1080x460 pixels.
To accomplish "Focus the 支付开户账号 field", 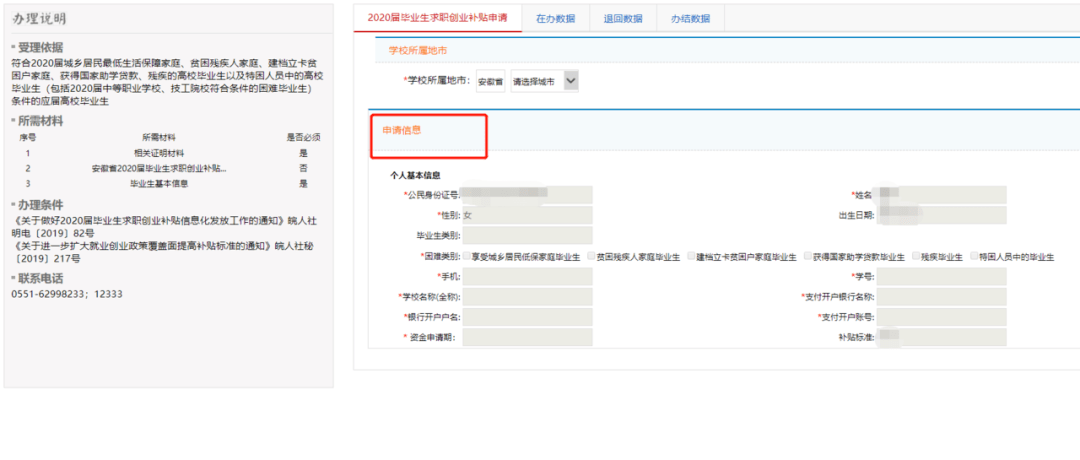I will click(x=942, y=317).
